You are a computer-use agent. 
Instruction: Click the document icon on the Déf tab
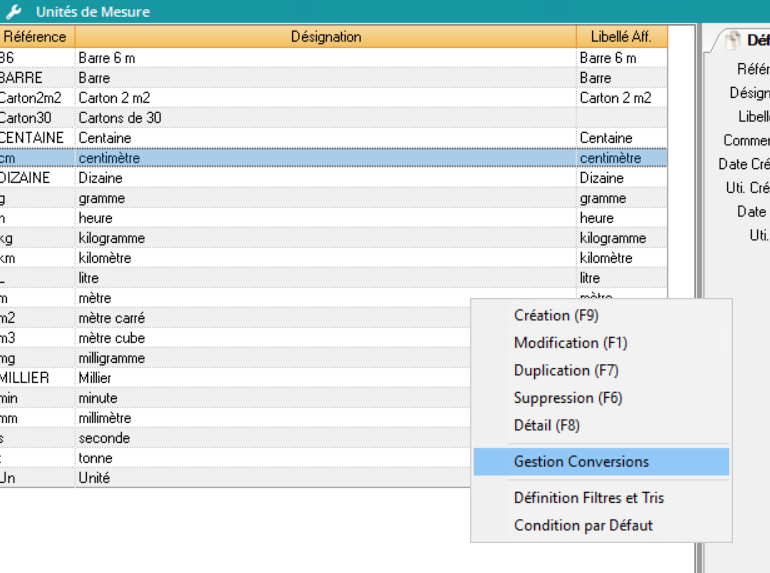tap(732, 40)
